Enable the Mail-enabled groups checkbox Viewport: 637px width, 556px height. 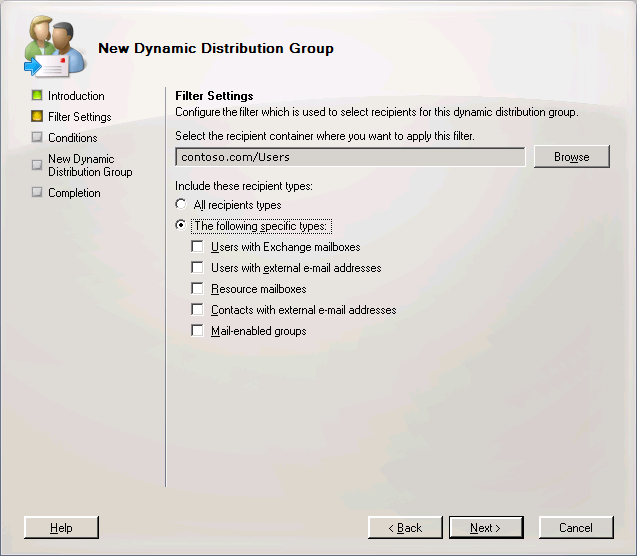(x=197, y=331)
